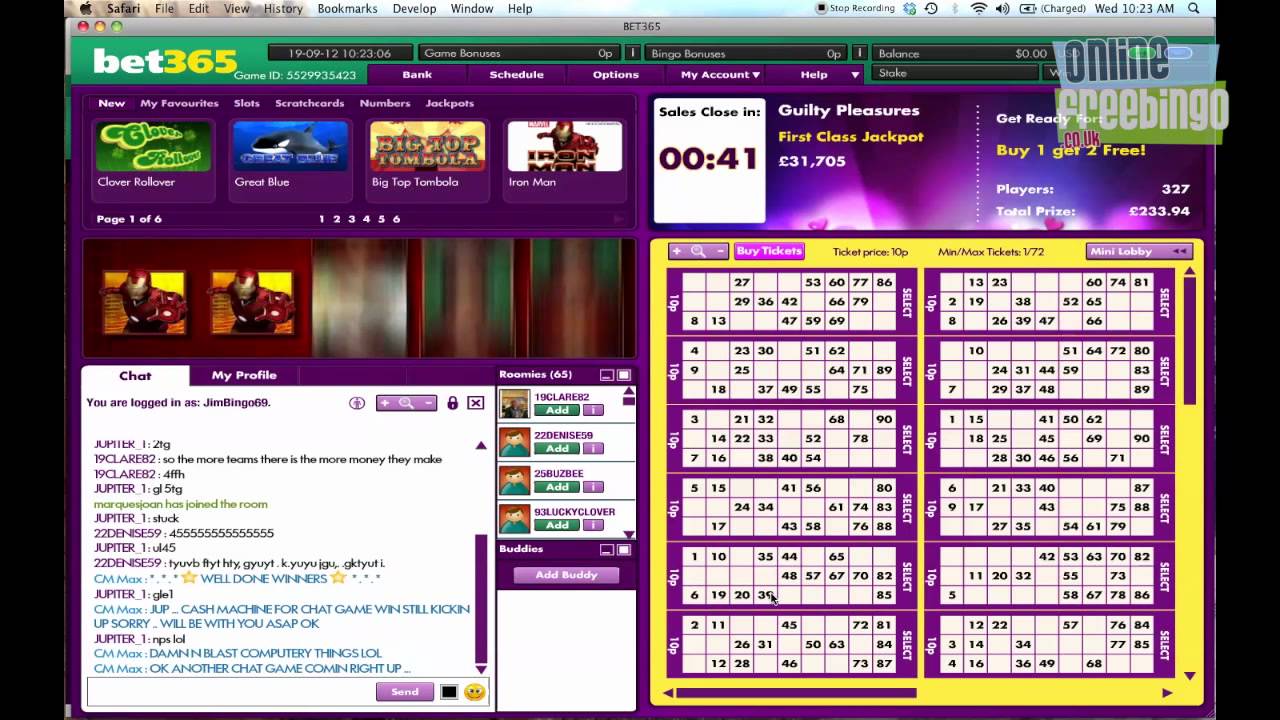Click the Add Buddy button
This screenshot has width=1280, height=720.
[x=566, y=575]
